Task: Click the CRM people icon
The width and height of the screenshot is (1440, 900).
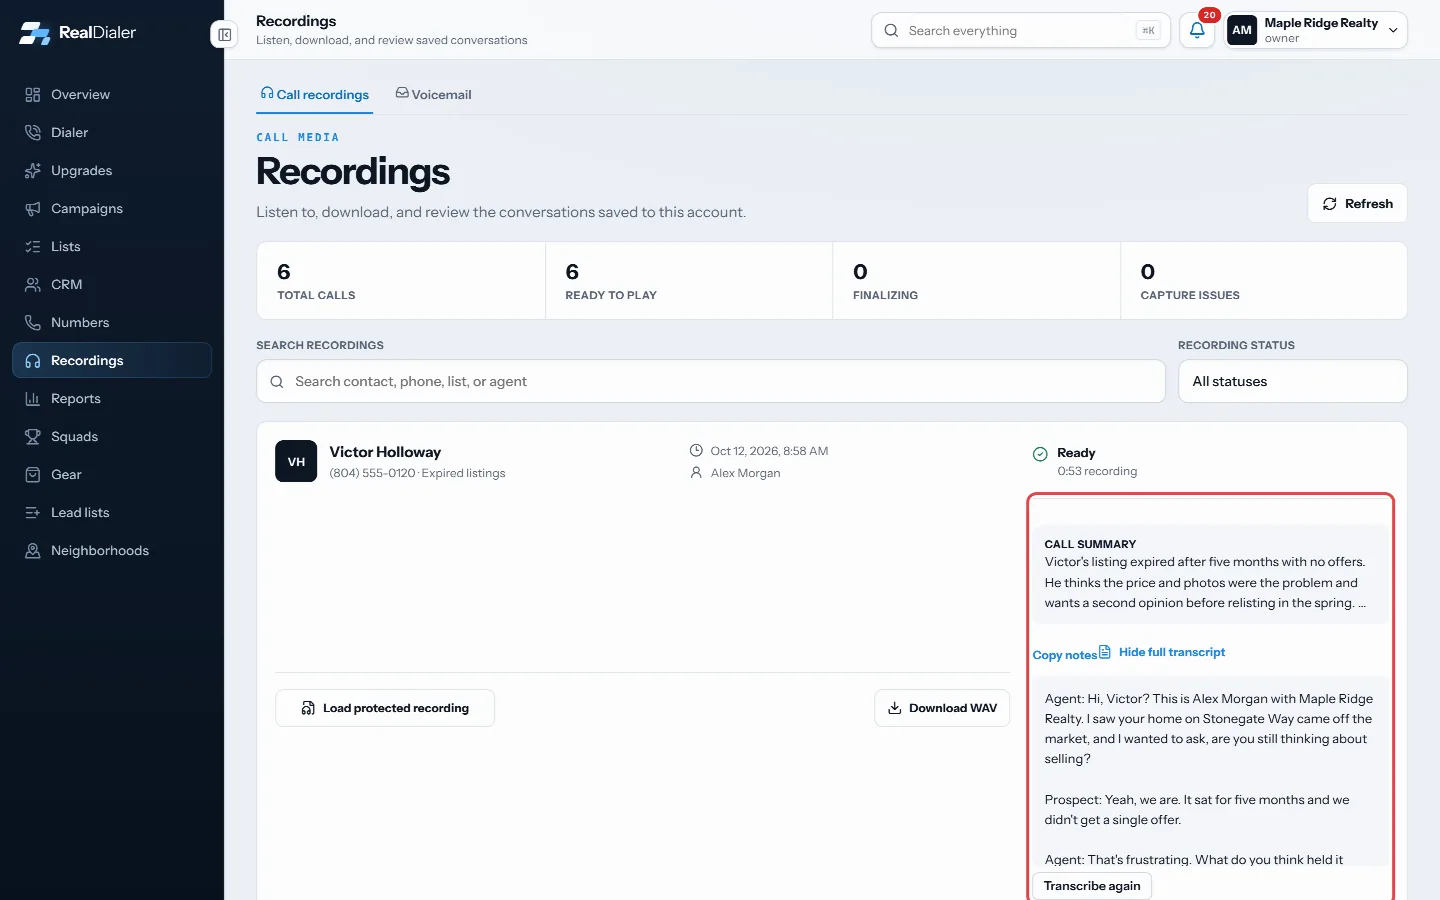Action: (x=33, y=285)
